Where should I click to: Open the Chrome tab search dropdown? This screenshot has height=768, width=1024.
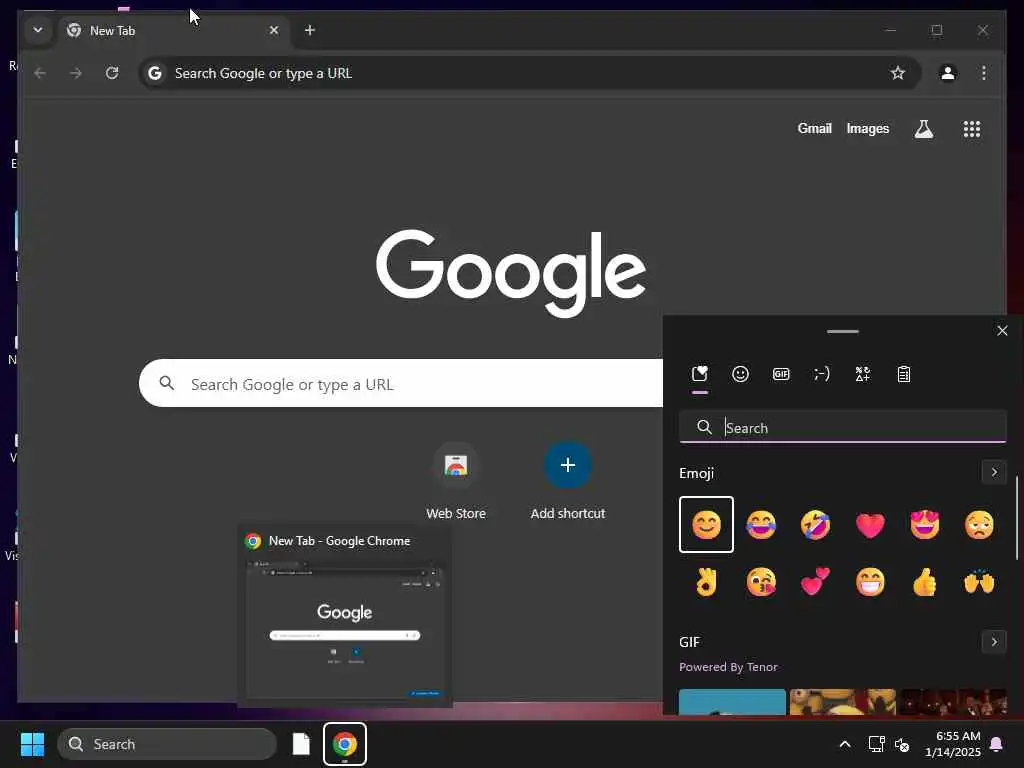38,30
